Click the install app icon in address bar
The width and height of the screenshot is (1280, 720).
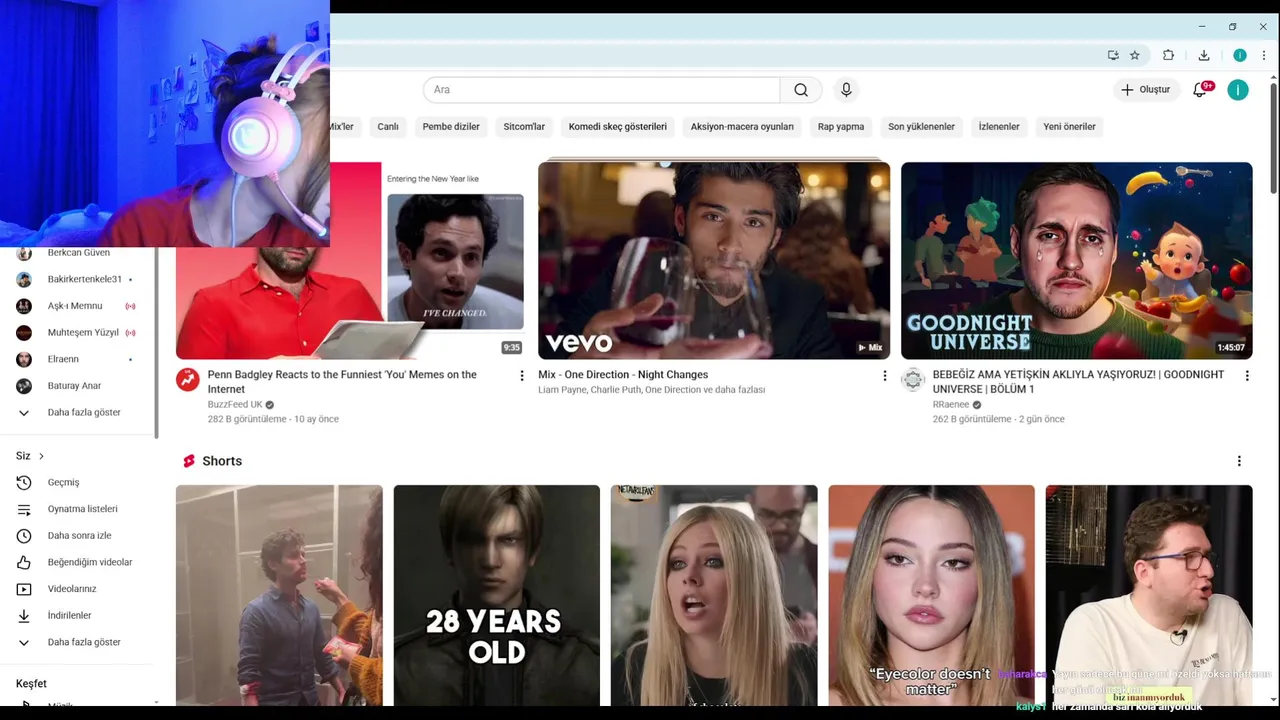pyautogui.click(x=1113, y=55)
